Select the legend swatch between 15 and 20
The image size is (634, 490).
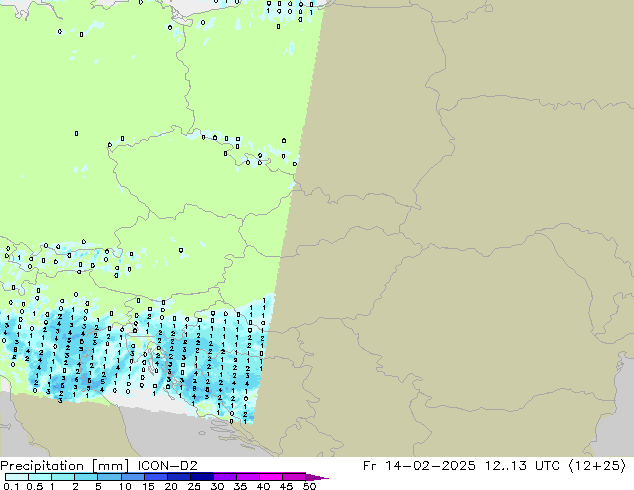click(x=155, y=477)
